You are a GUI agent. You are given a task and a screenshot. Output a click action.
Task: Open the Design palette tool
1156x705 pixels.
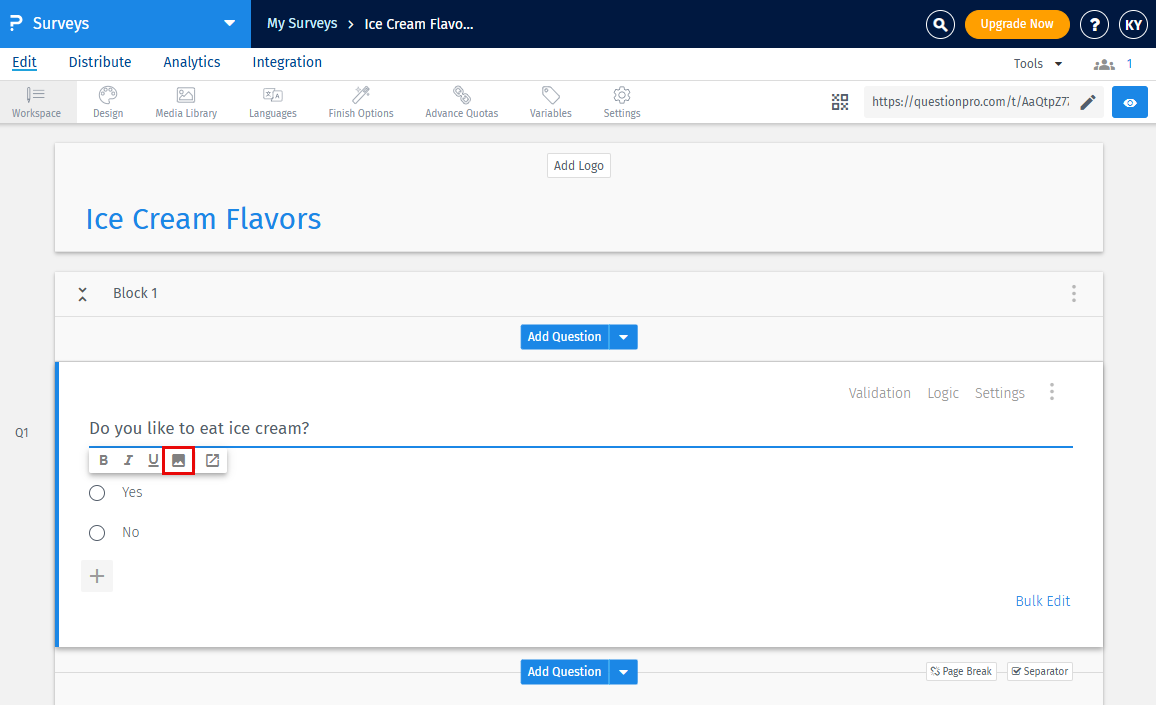(x=108, y=102)
